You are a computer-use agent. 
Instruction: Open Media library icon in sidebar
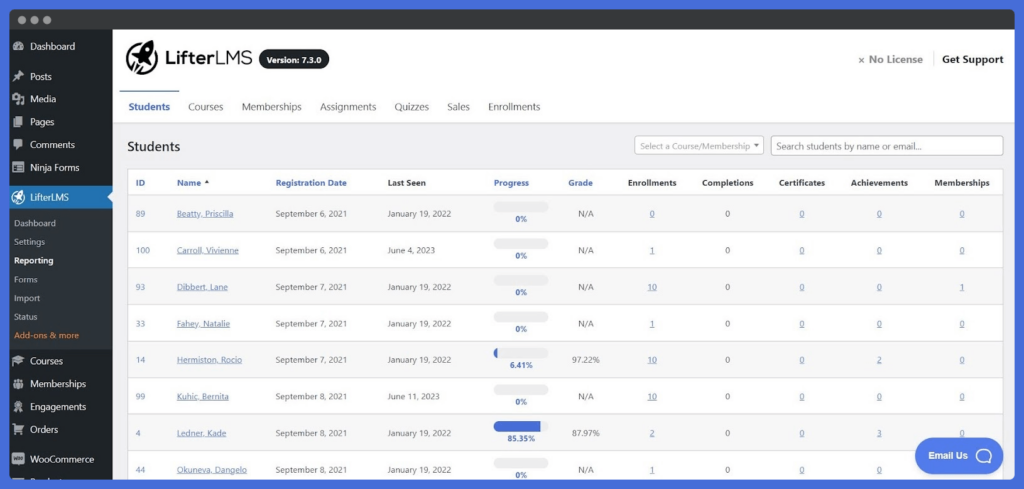pos(18,99)
